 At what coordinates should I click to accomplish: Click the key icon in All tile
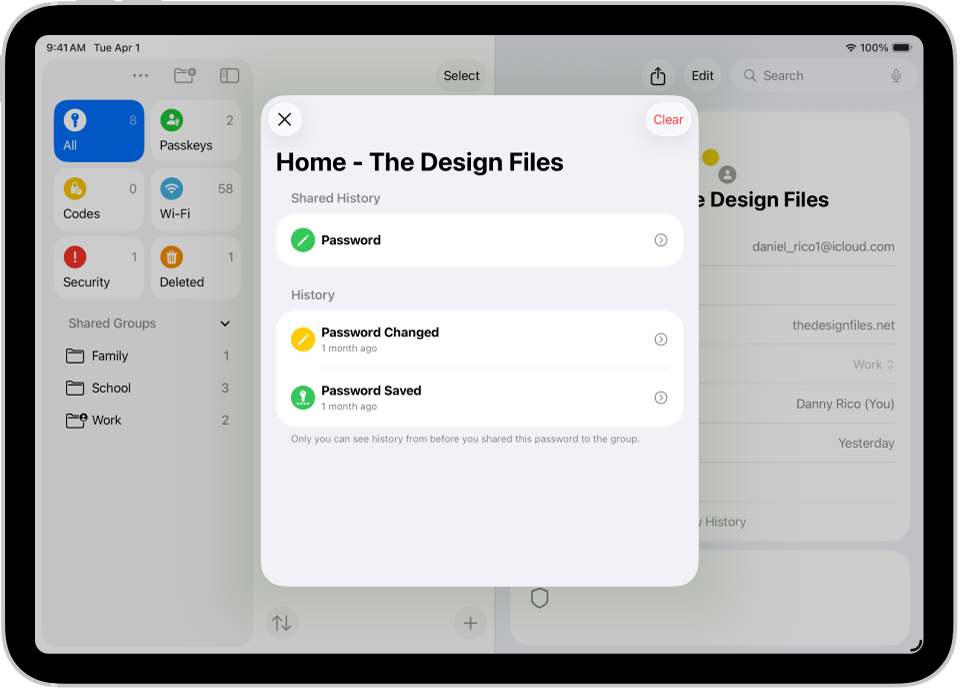point(75,120)
